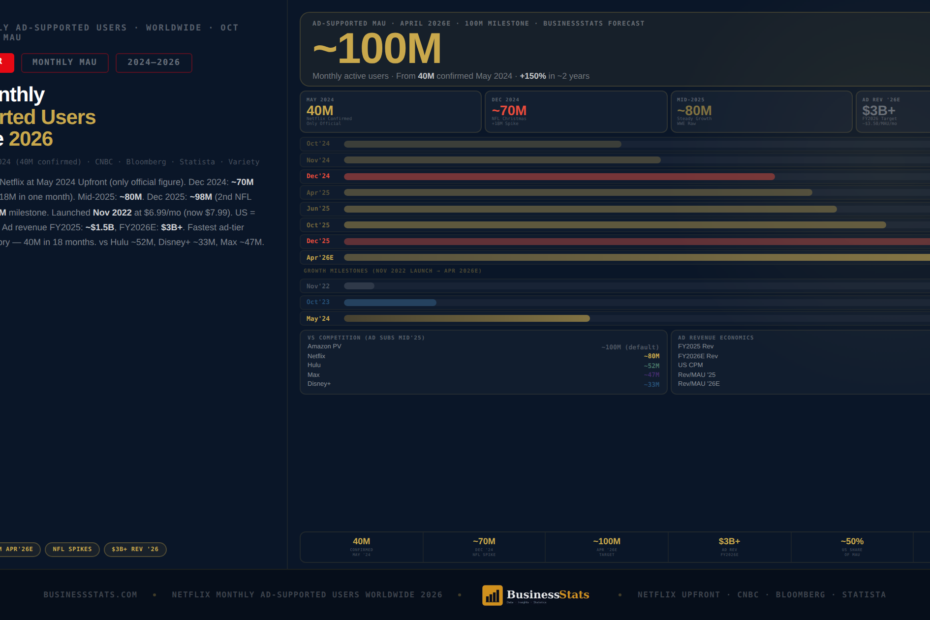
Task: Open the Mid-2025 ~80M card
Action: tap(762, 112)
